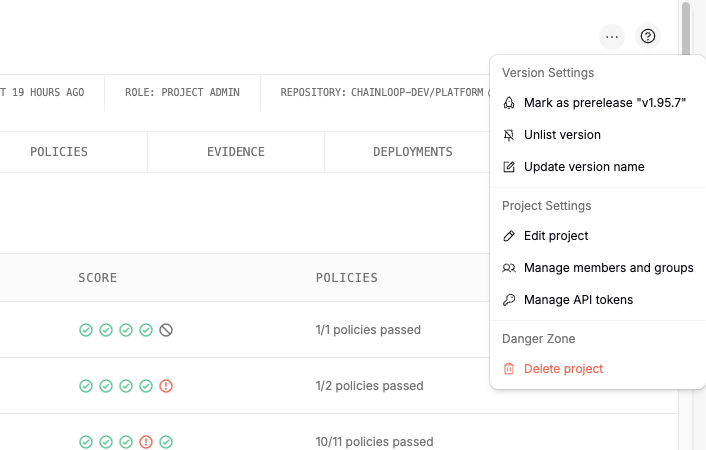706x450 pixels.
Task: Click the key icon beside Manage API tokens
Action: pyautogui.click(x=509, y=300)
